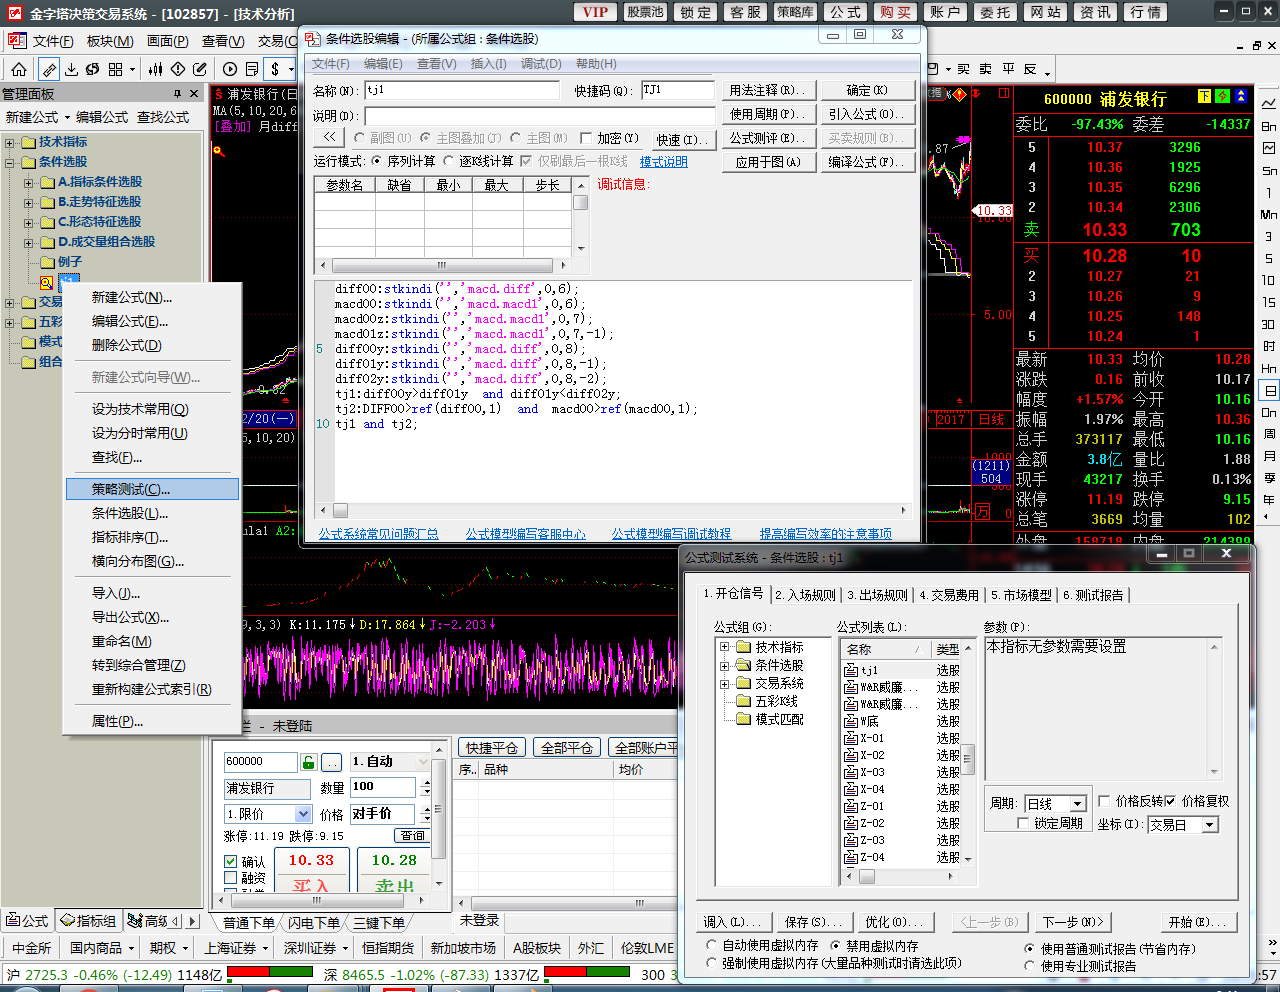Click the 买 toolbar button

tap(963, 69)
